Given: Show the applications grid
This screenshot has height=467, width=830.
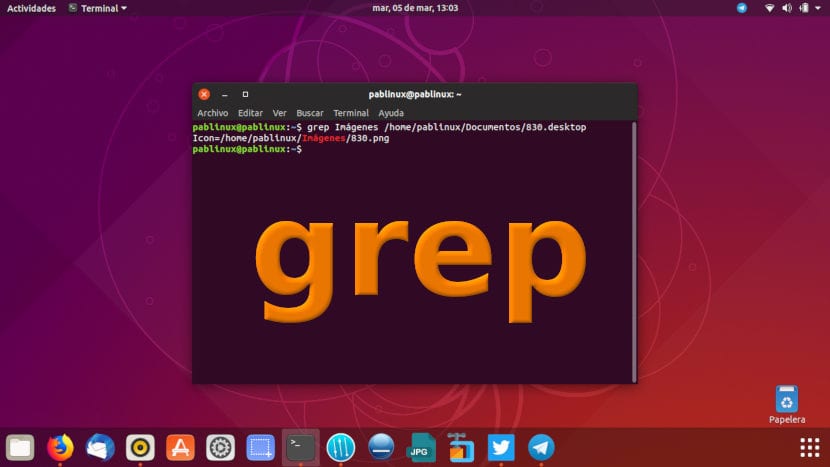Looking at the screenshot, I should 809,448.
